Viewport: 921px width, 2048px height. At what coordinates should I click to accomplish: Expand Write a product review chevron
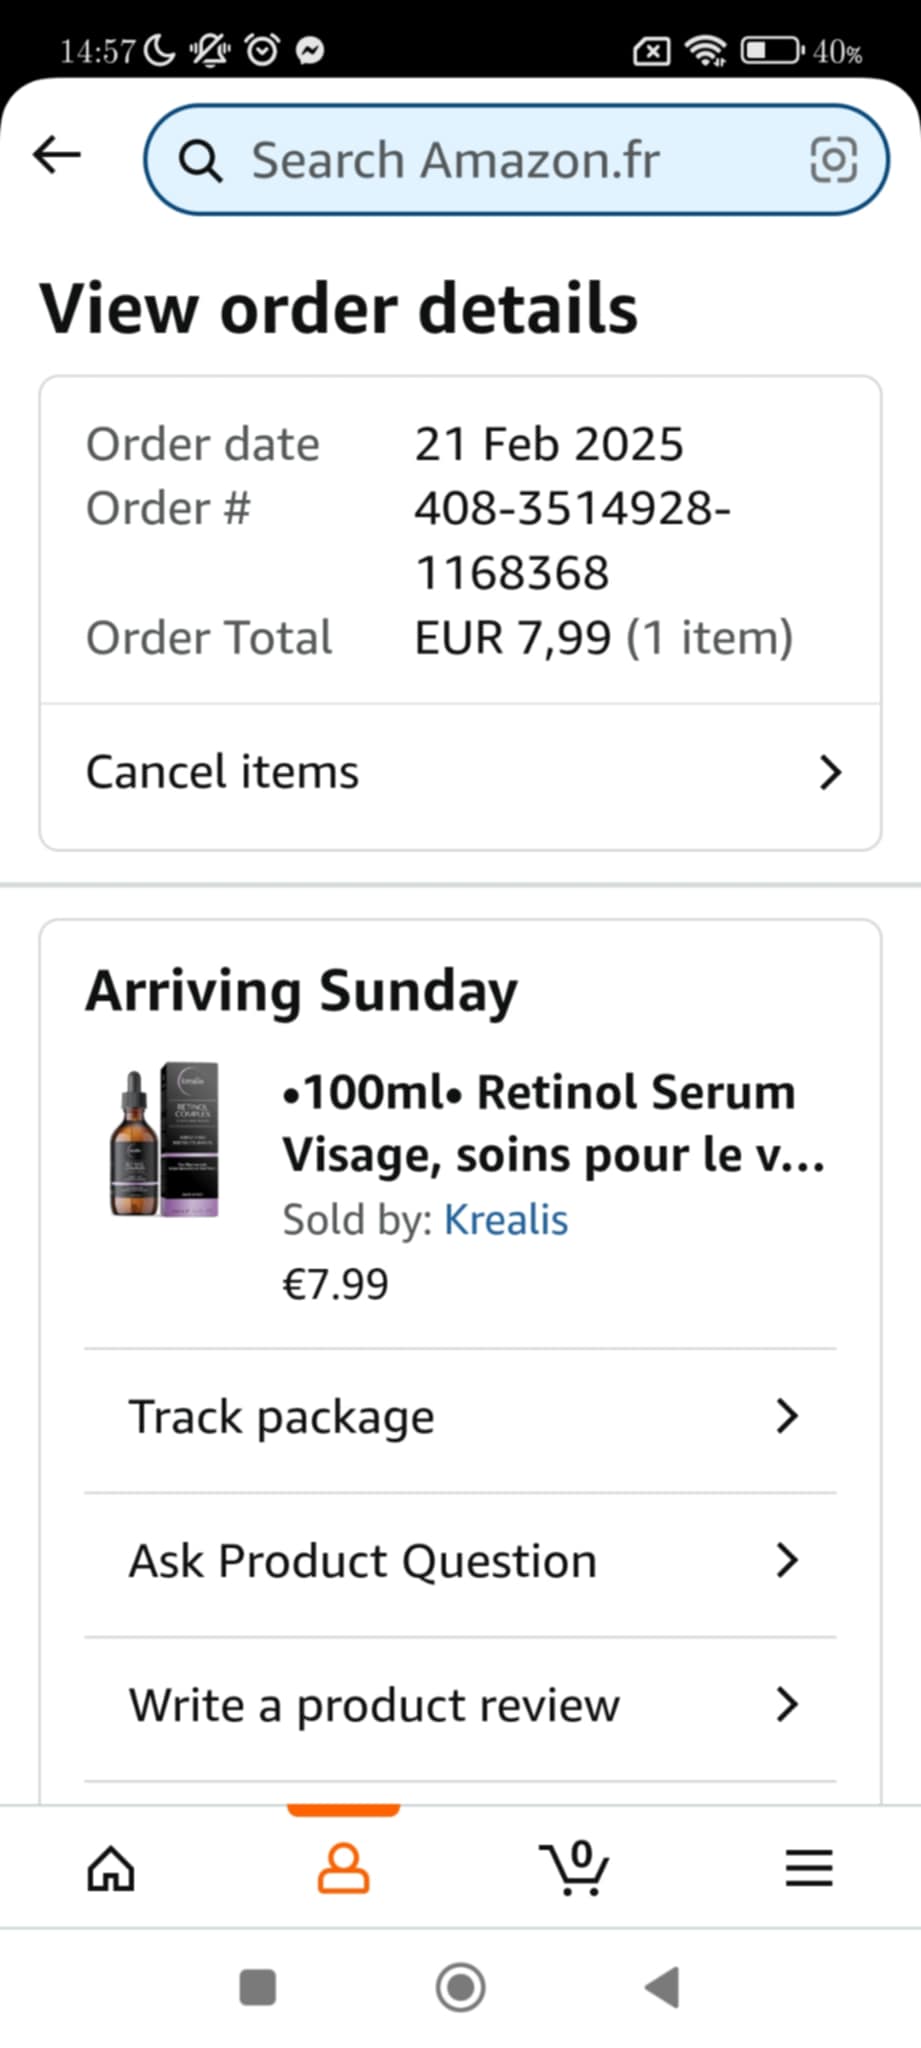pyautogui.click(x=787, y=1704)
